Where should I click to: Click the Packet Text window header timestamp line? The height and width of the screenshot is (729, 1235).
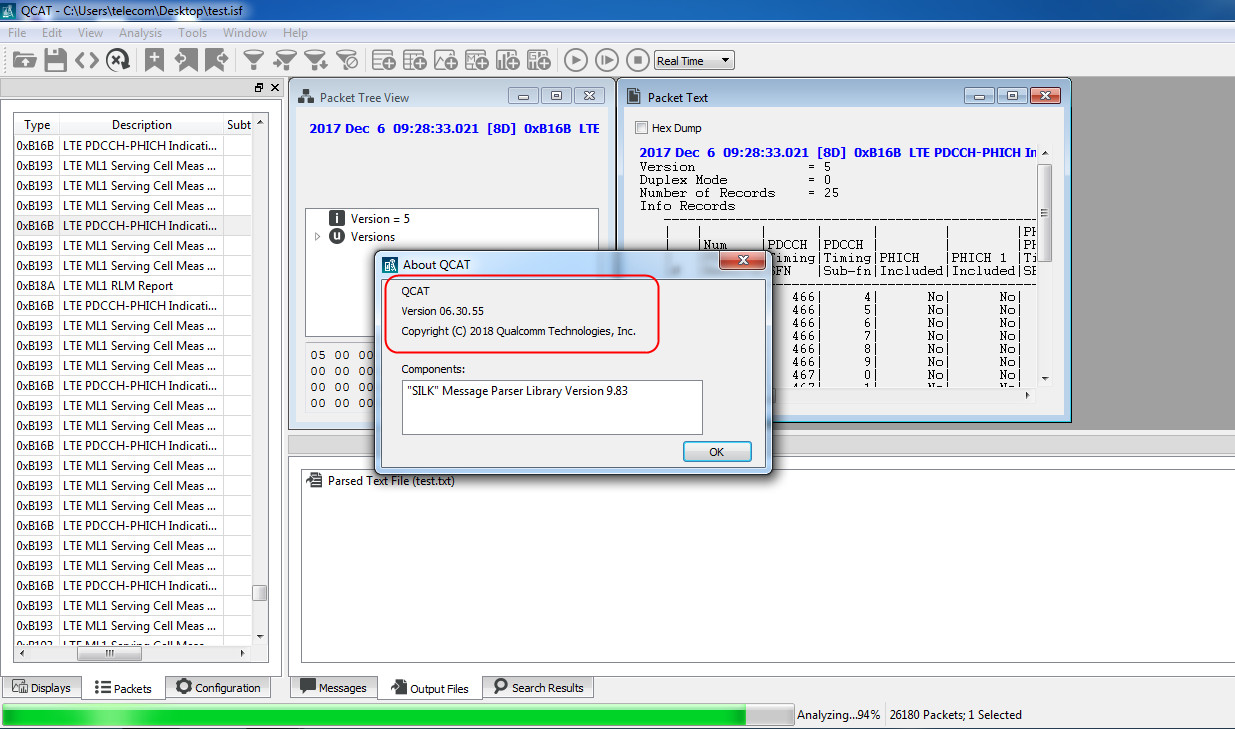pos(838,153)
